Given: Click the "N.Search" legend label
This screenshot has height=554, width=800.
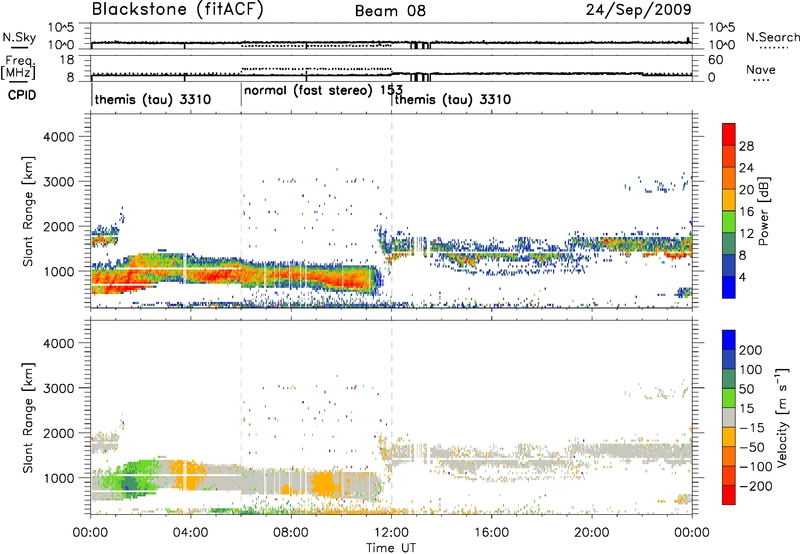Looking at the screenshot, I should point(772,37).
